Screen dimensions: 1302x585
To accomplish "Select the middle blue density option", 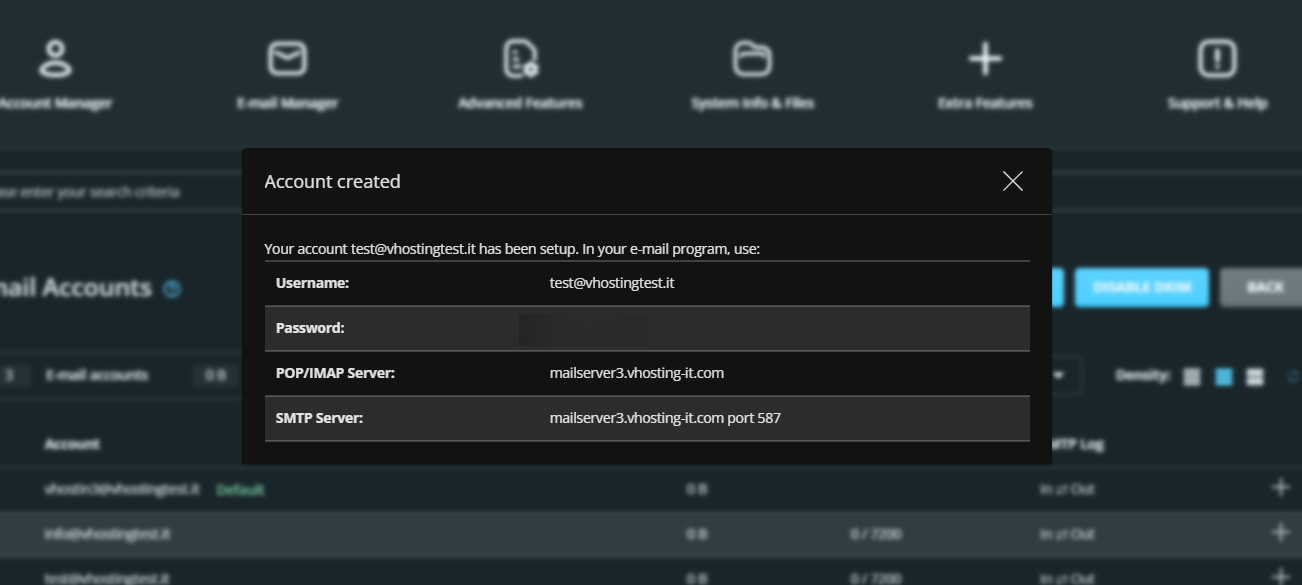I will click(1224, 377).
